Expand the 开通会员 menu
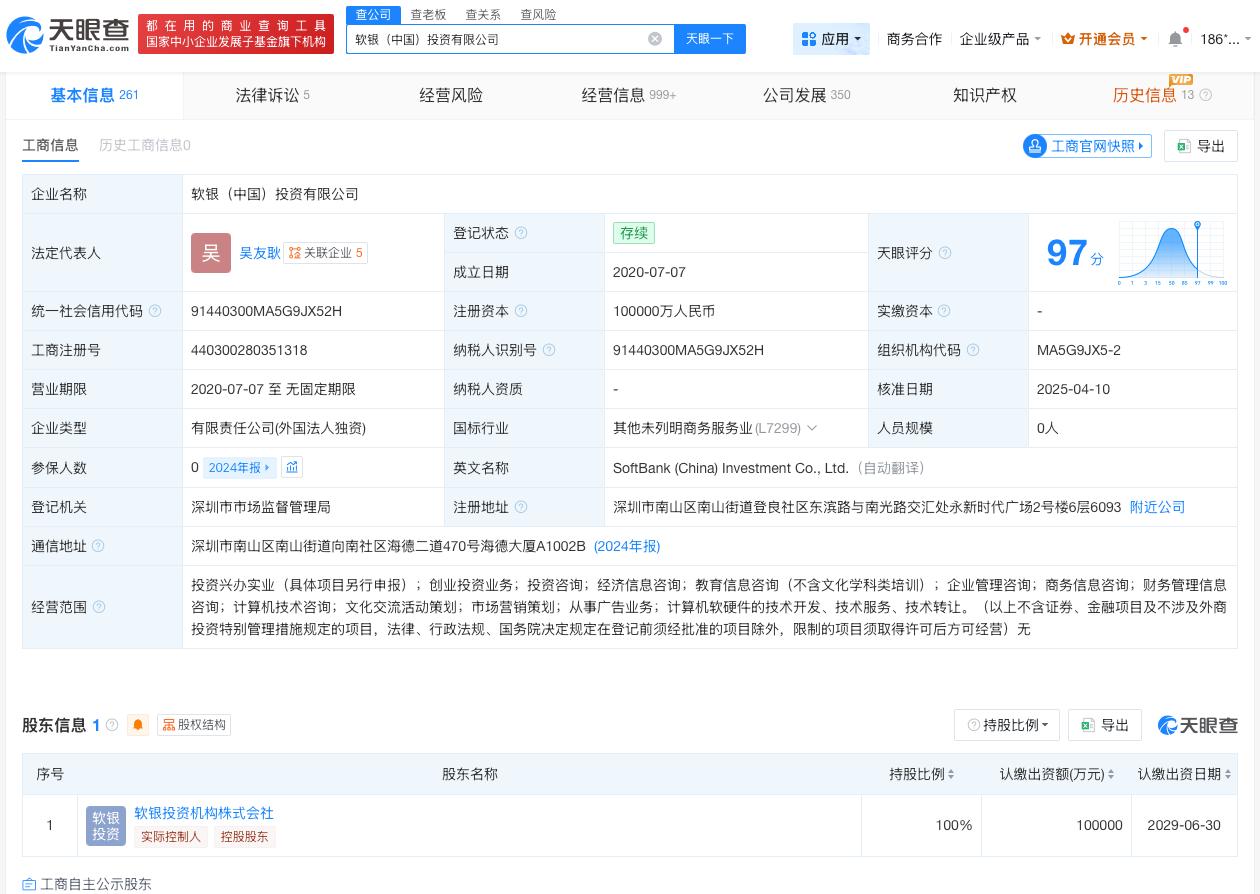 [1104, 39]
